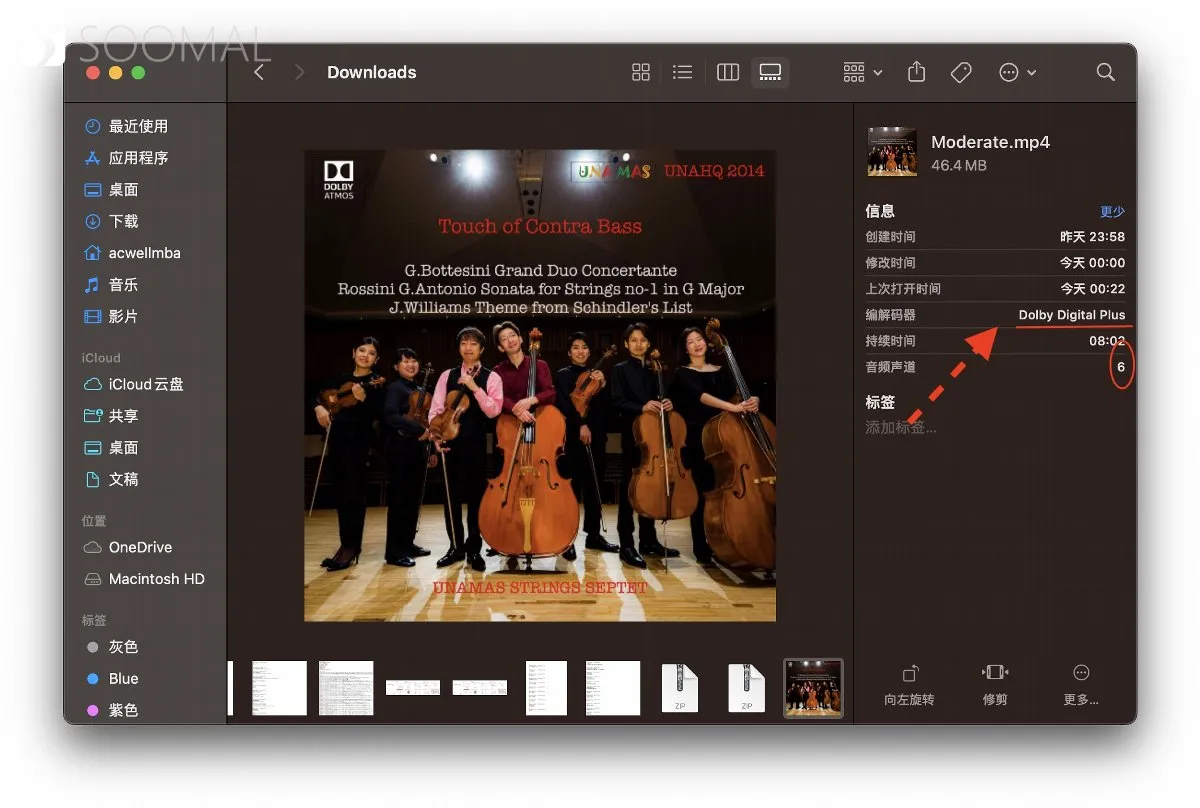Click the tag toolbar icon
1200x808 pixels.
pyautogui.click(x=961, y=72)
